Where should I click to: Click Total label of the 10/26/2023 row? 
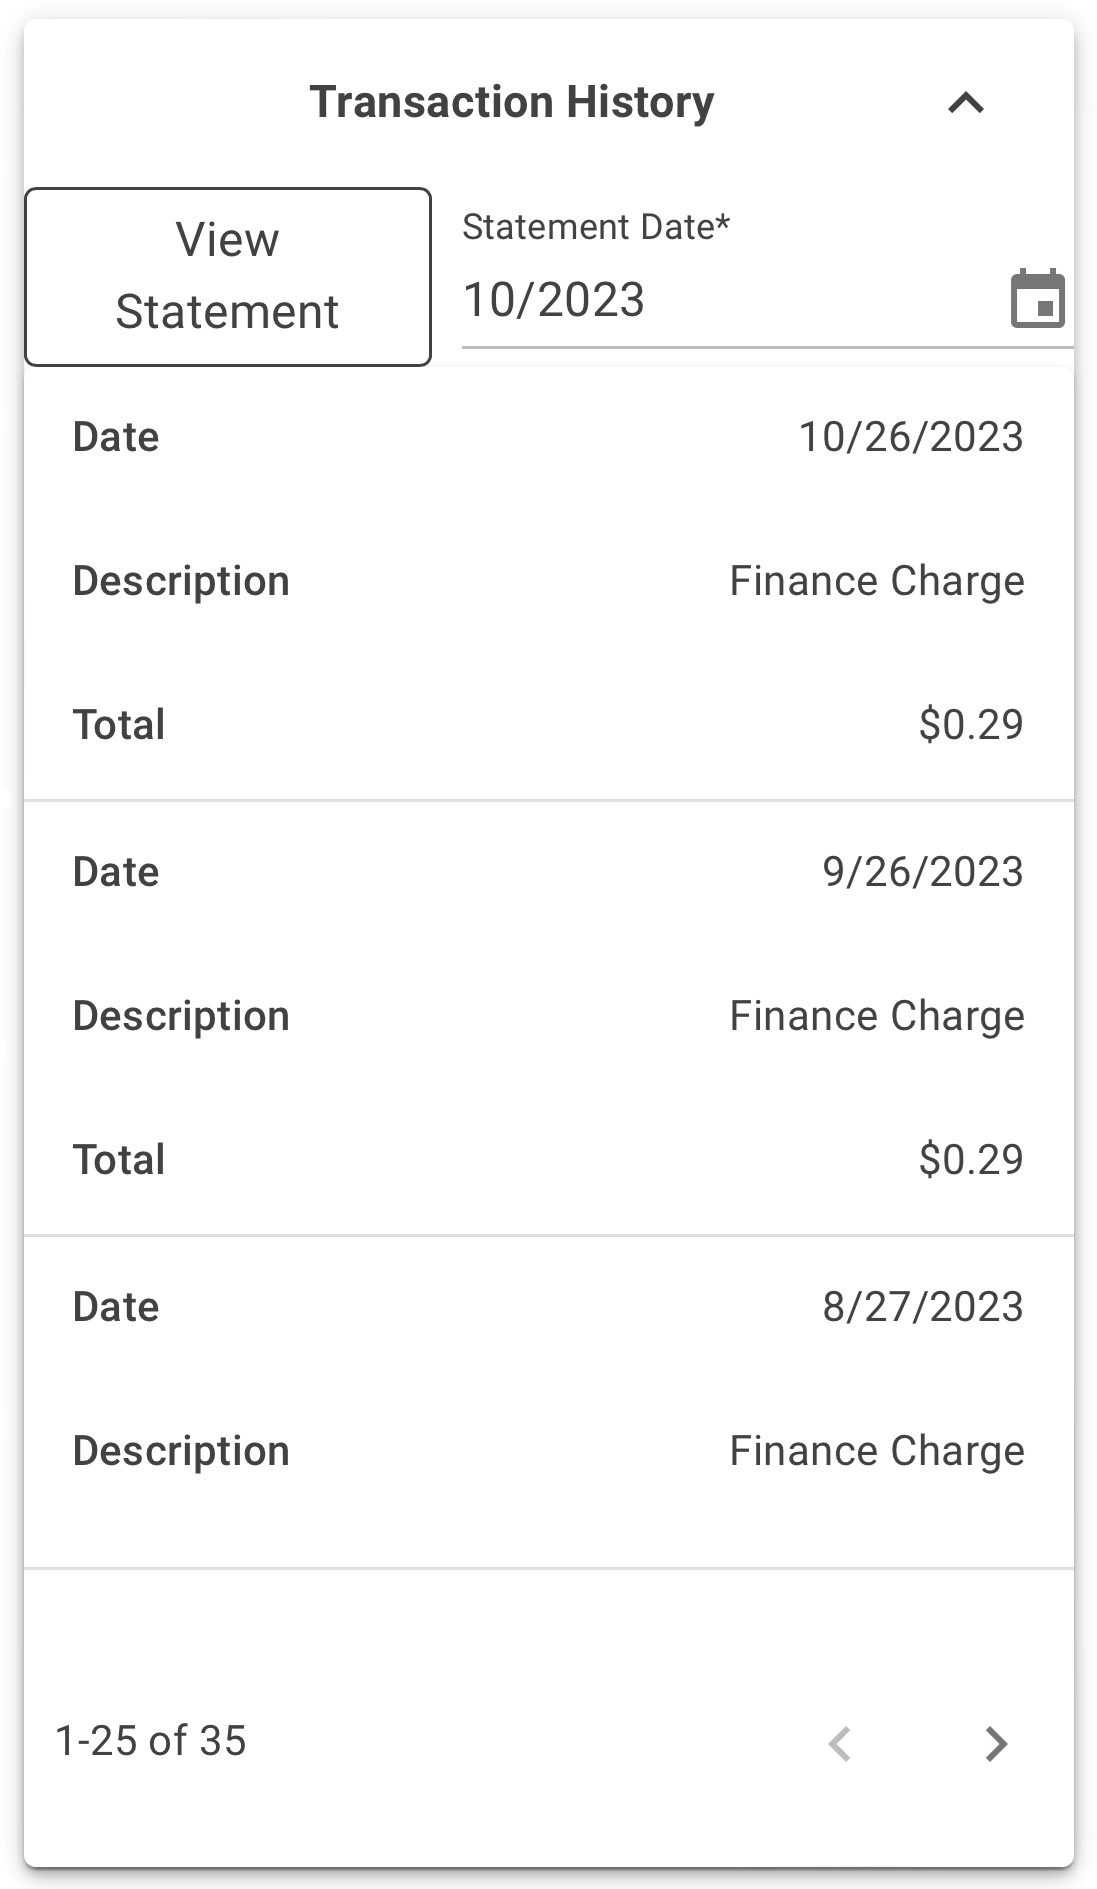point(119,725)
